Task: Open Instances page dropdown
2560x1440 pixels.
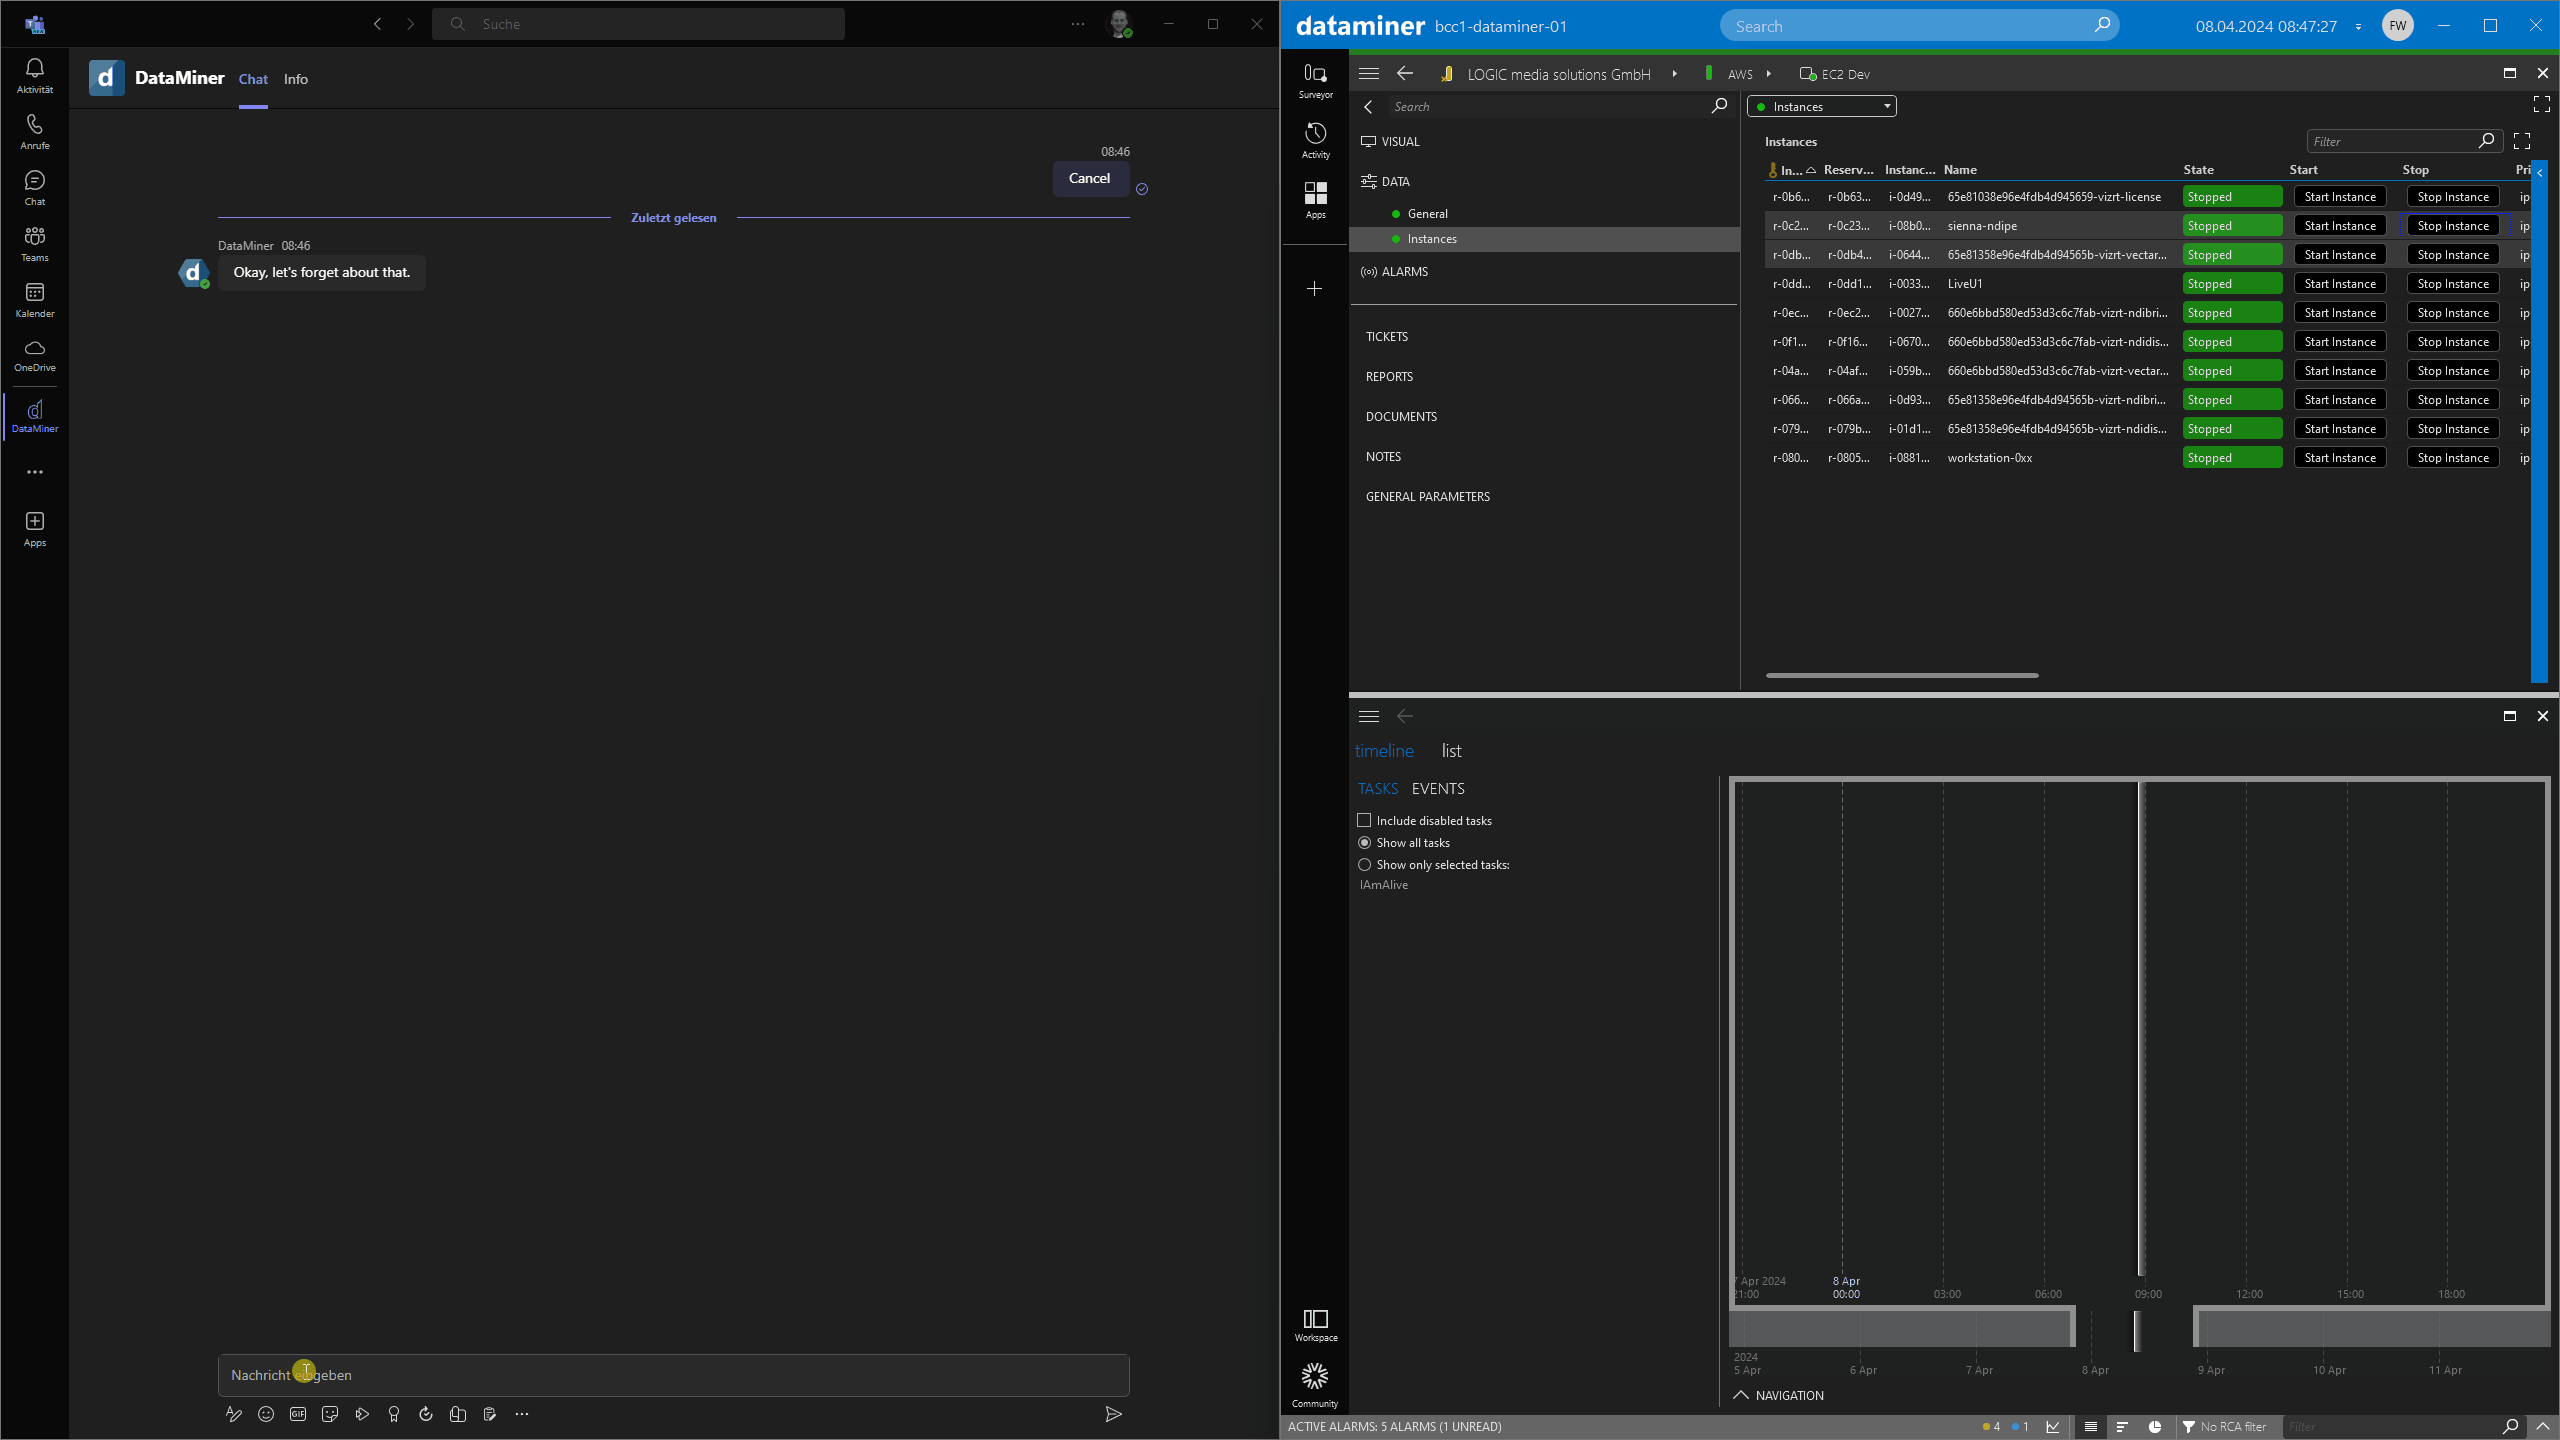Action: pos(1821,107)
